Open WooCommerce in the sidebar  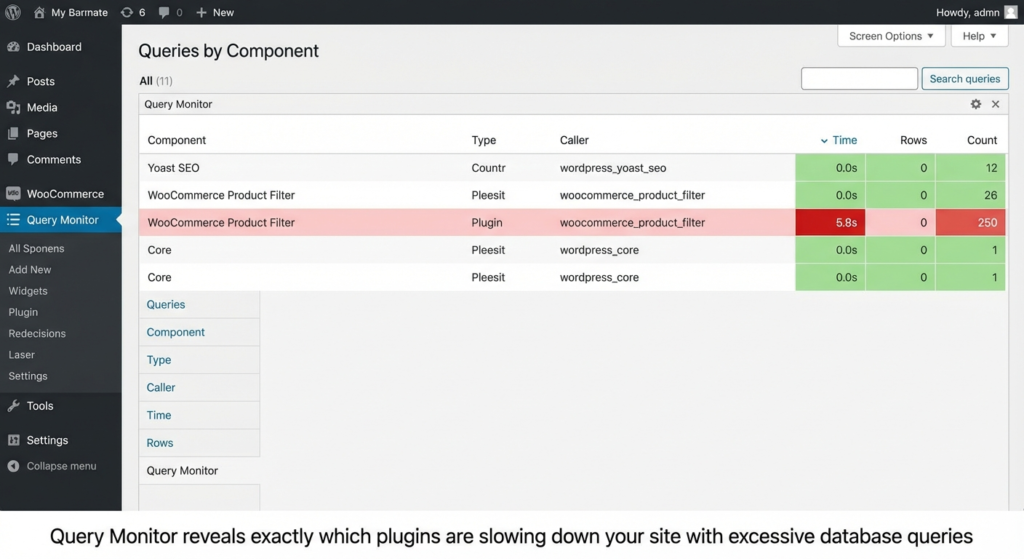pos(65,194)
